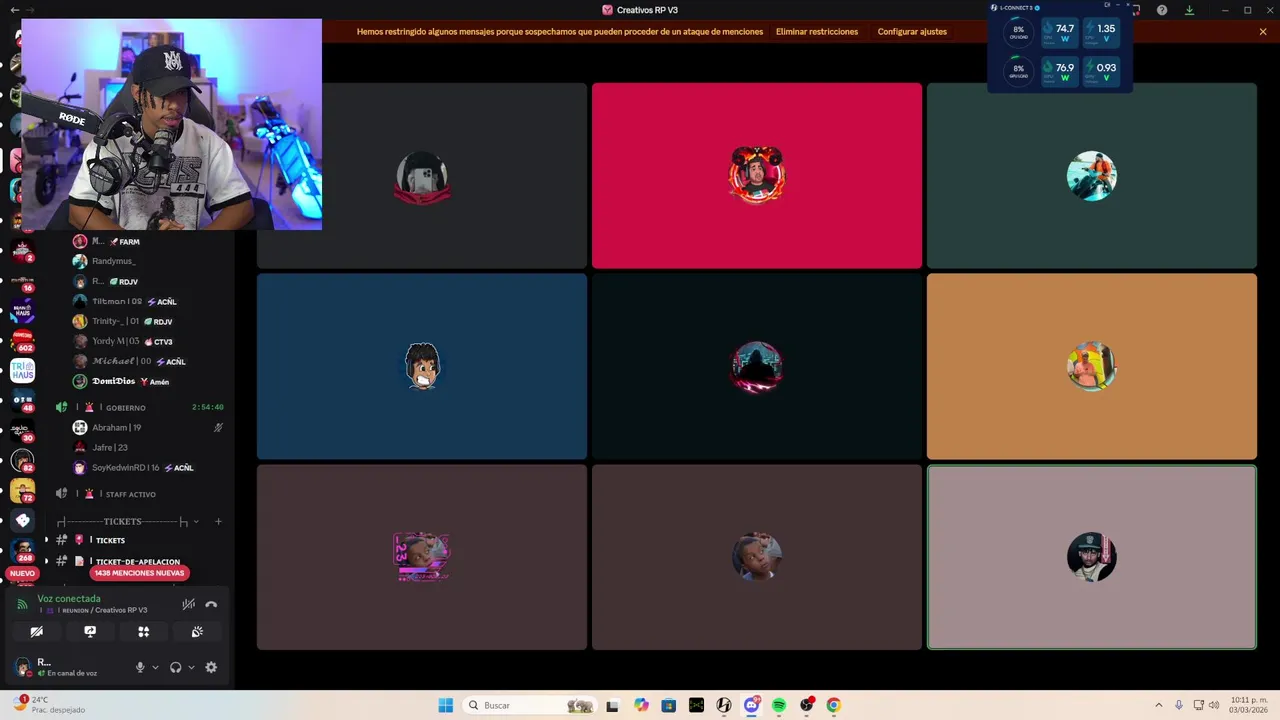Open Copilot from the taskbar

coord(641,705)
